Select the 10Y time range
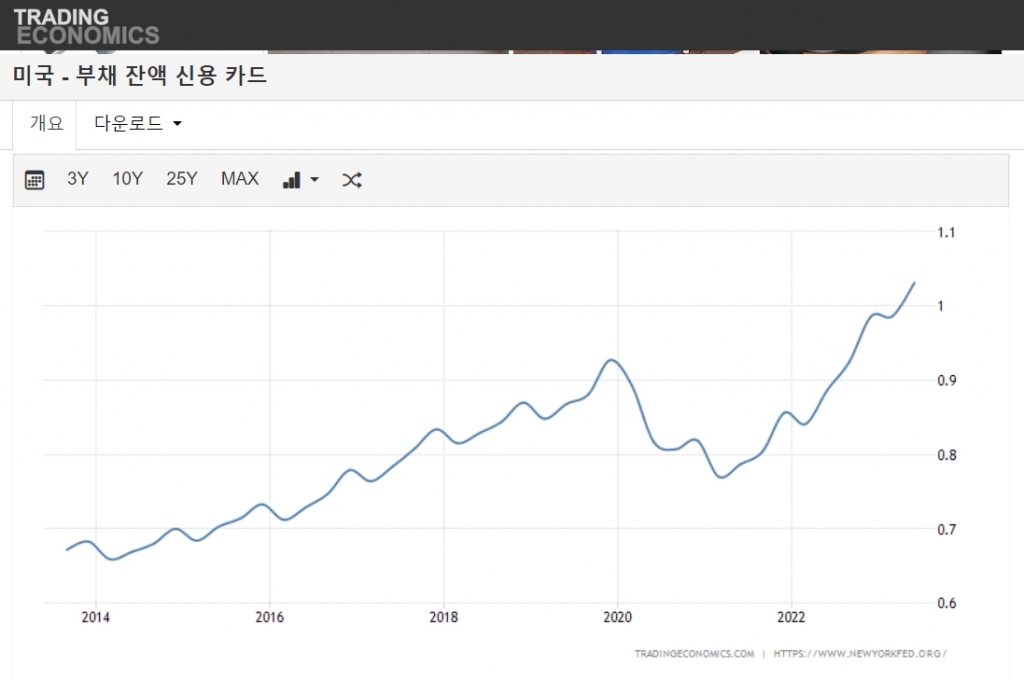 (127, 179)
